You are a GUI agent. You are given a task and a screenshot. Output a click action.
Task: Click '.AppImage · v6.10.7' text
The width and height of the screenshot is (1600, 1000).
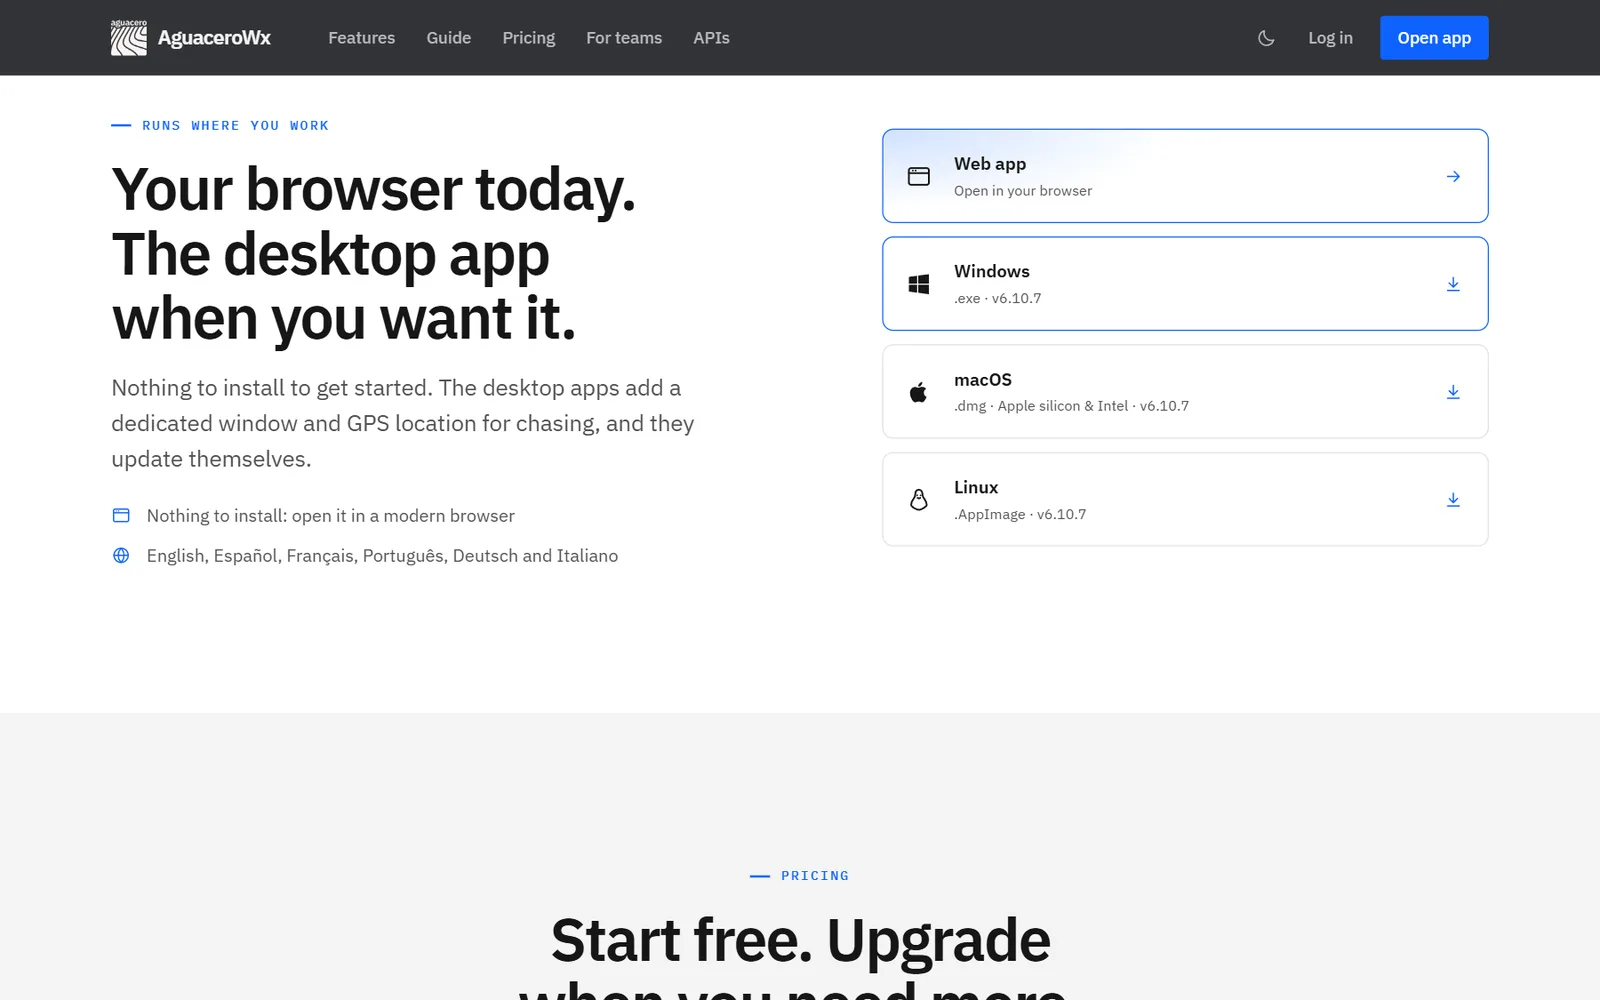1019,514
